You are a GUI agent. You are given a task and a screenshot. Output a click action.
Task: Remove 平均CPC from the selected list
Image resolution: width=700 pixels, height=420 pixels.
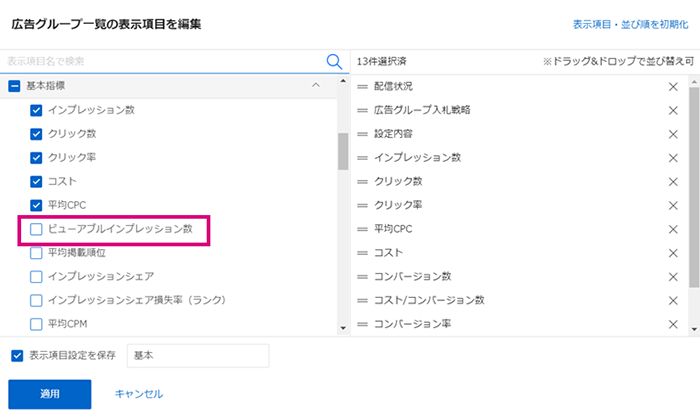coord(673,229)
